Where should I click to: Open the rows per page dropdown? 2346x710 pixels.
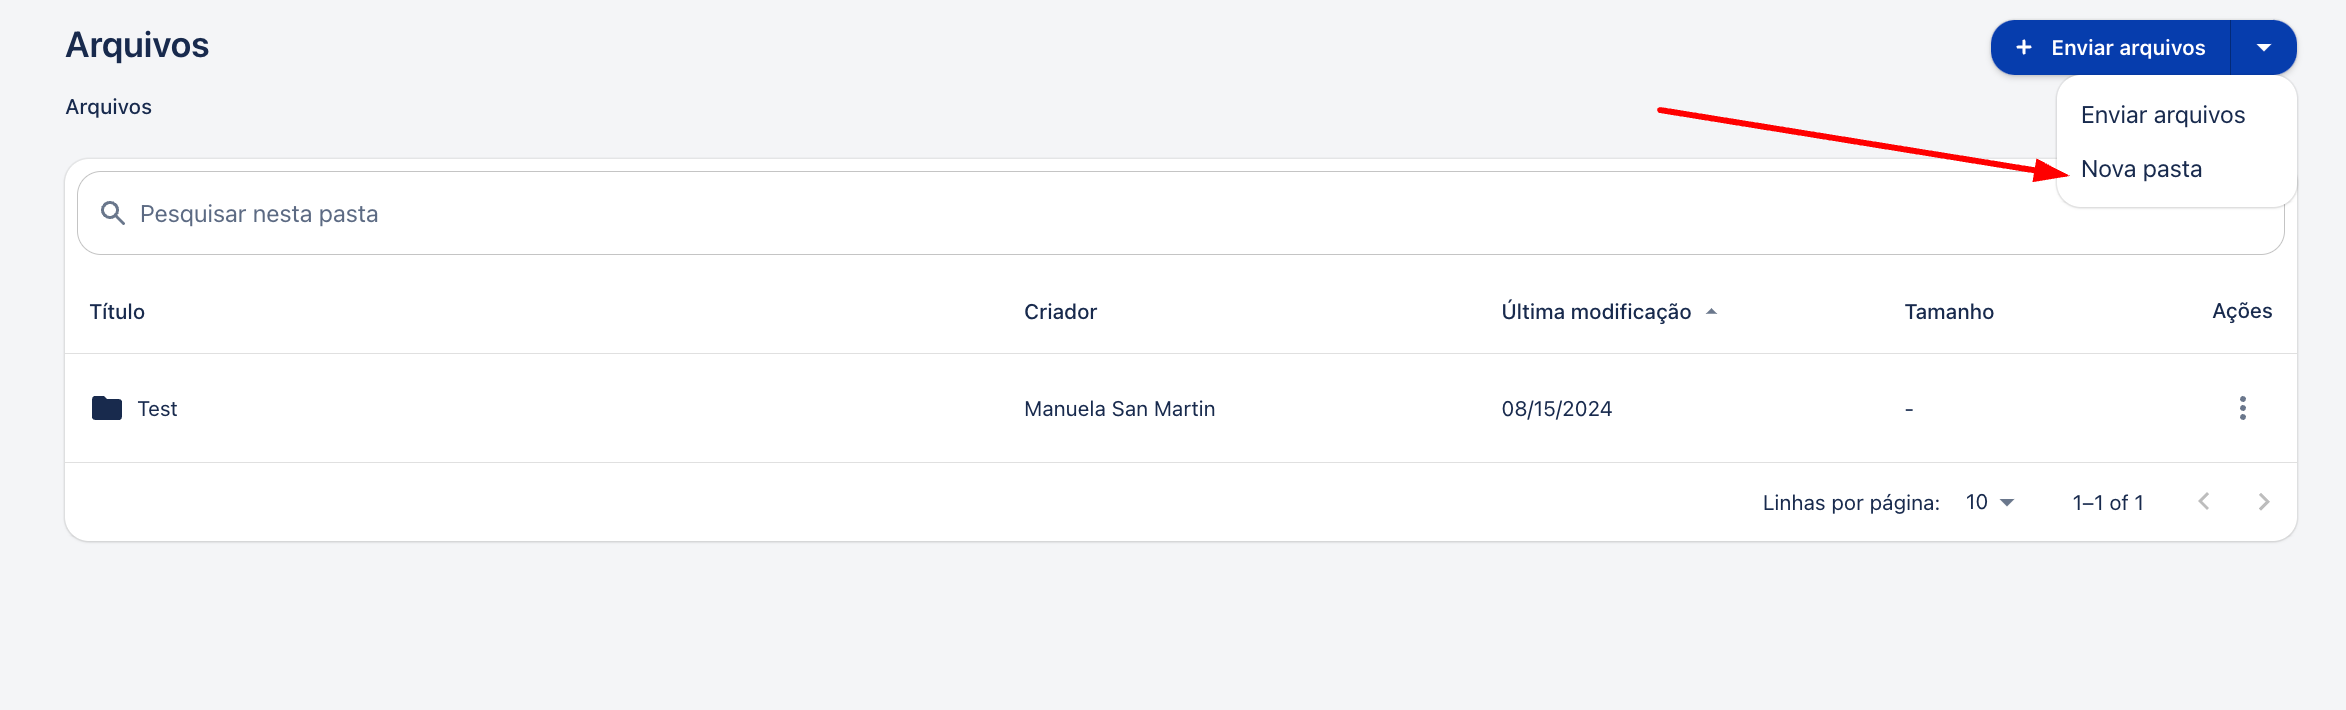point(1990,502)
